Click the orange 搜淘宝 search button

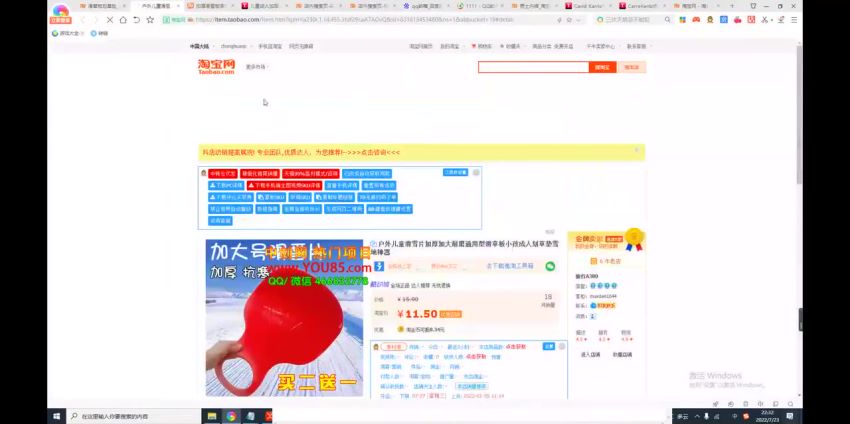click(602, 67)
